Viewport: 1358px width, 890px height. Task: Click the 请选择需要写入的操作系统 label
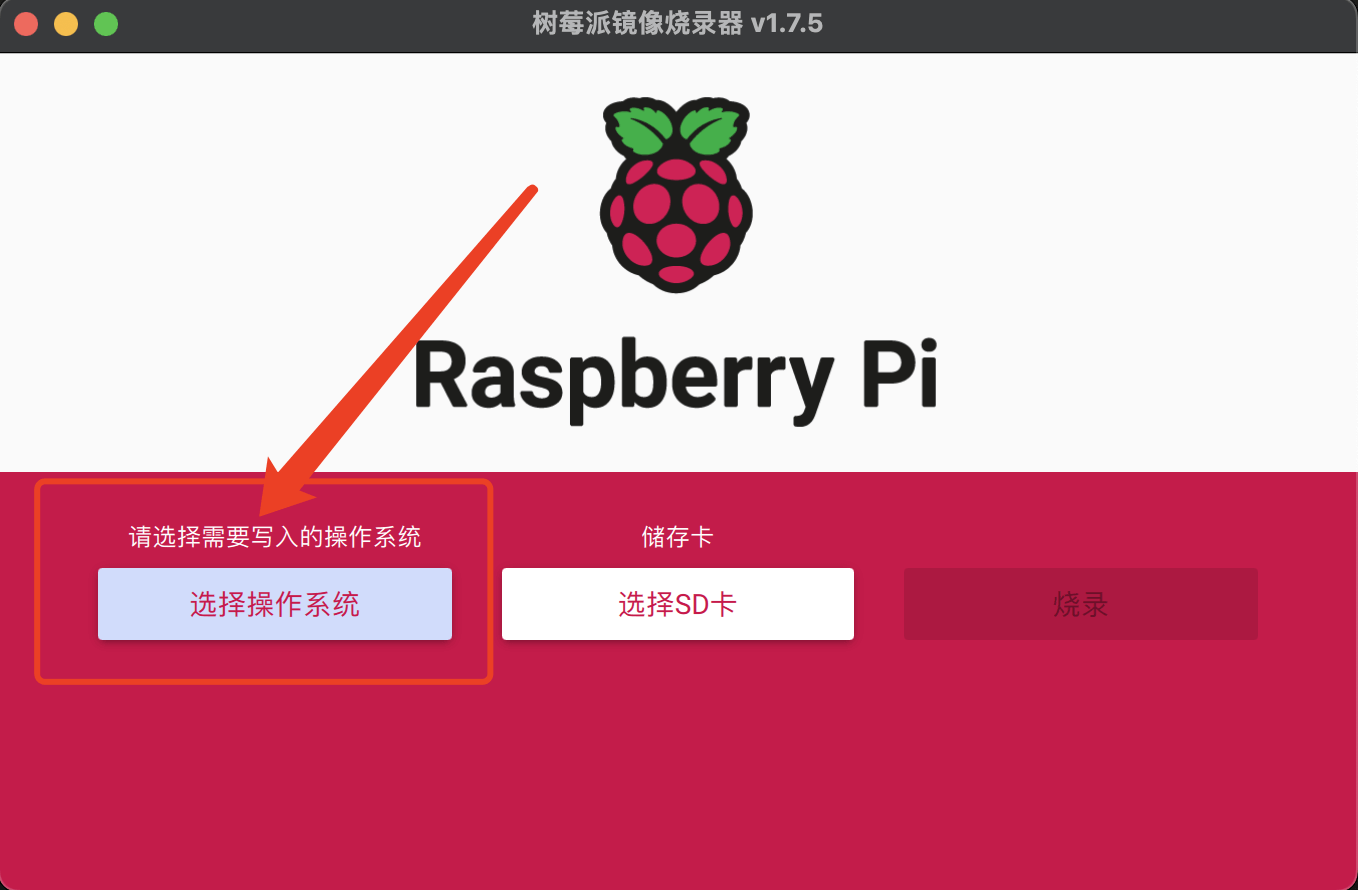click(275, 537)
